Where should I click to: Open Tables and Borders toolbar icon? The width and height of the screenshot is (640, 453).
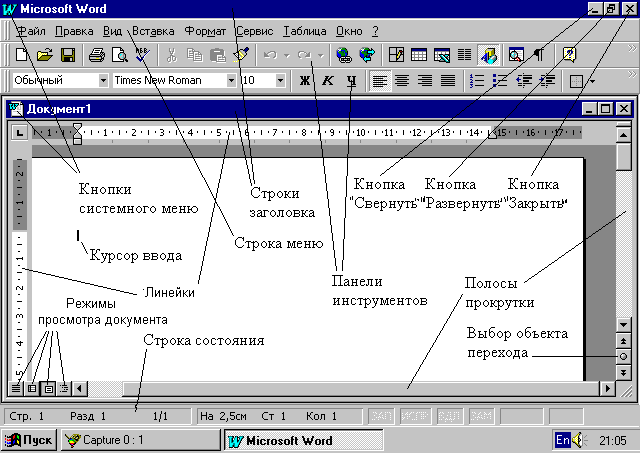pos(396,54)
